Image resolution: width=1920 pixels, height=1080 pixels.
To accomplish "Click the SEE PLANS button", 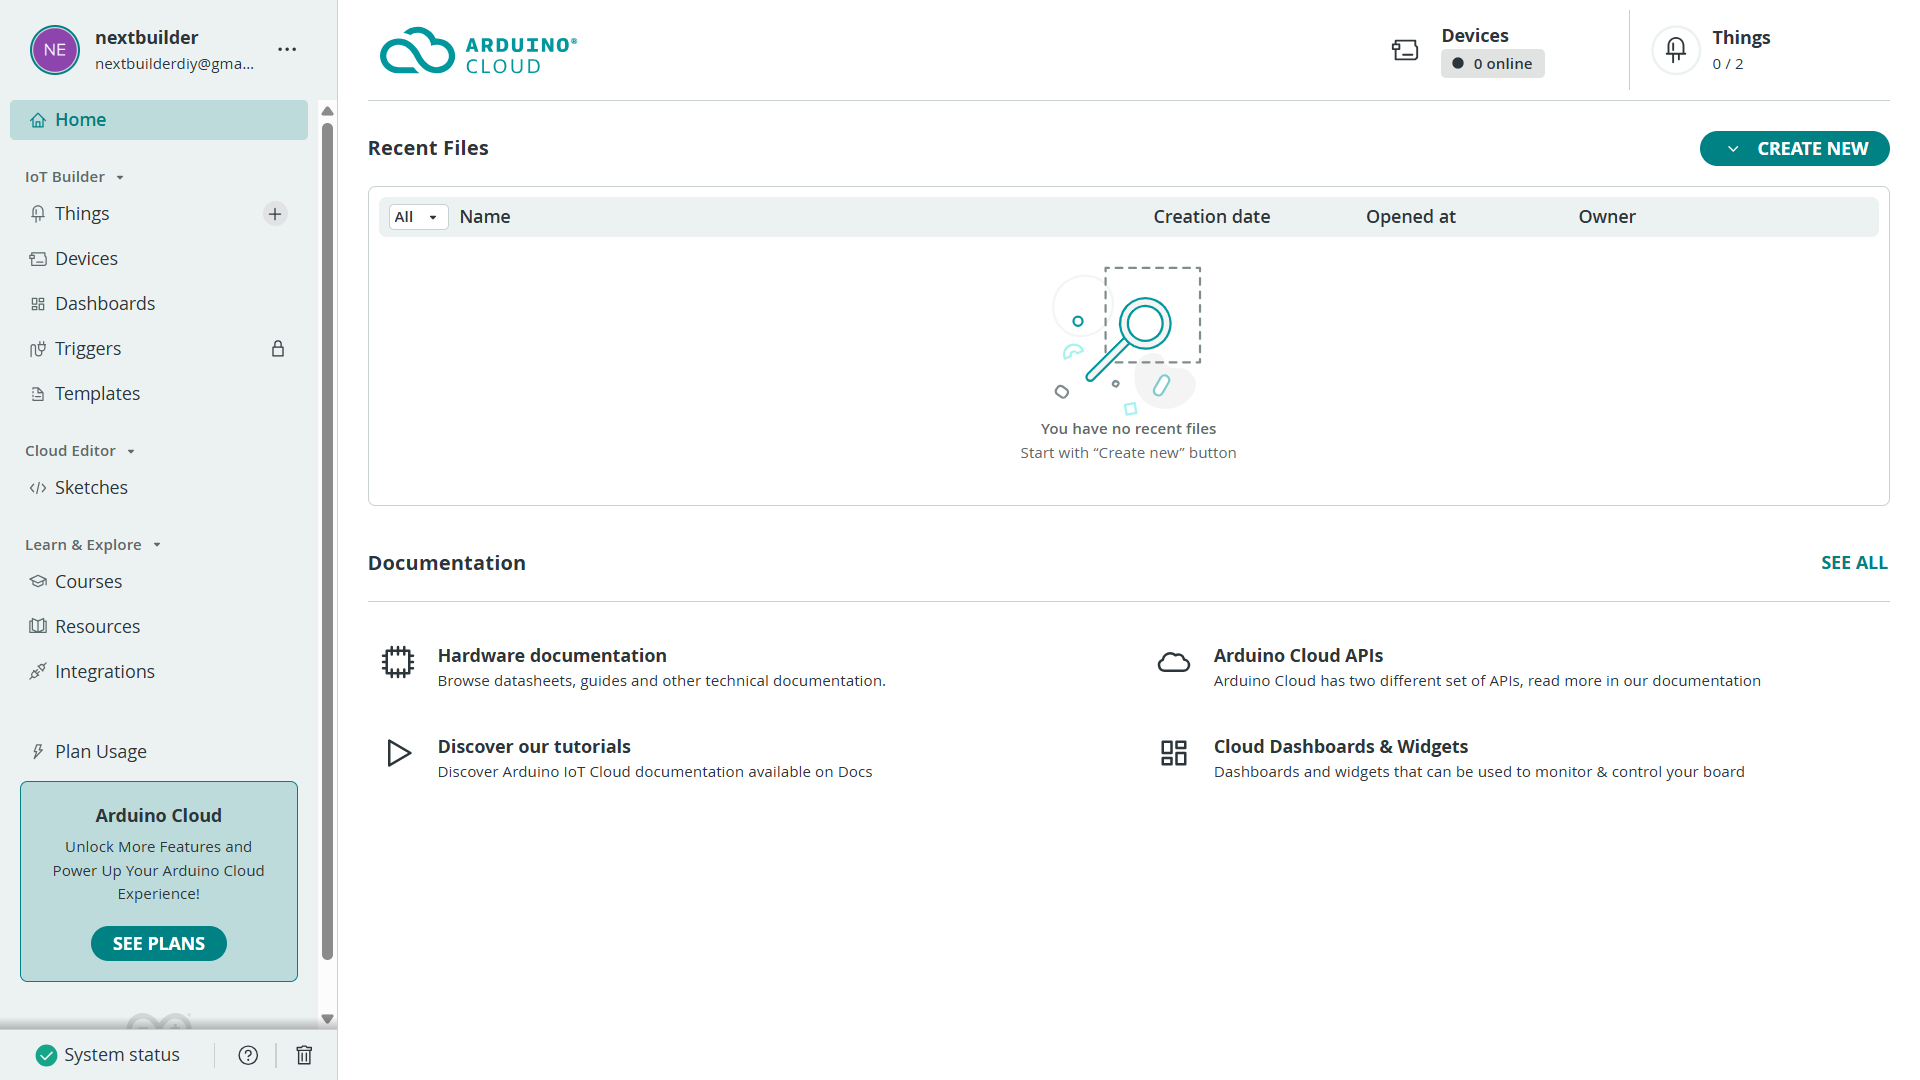I will pyautogui.click(x=159, y=944).
